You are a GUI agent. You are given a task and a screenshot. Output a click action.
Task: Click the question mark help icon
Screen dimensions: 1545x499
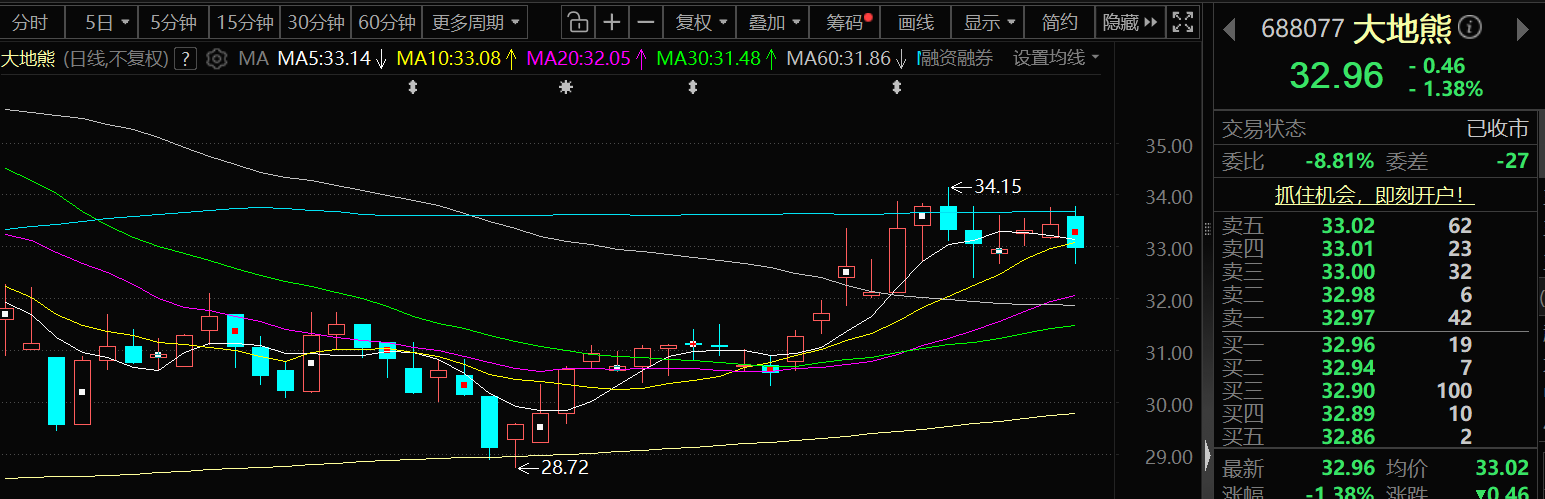tap(185, 59)
